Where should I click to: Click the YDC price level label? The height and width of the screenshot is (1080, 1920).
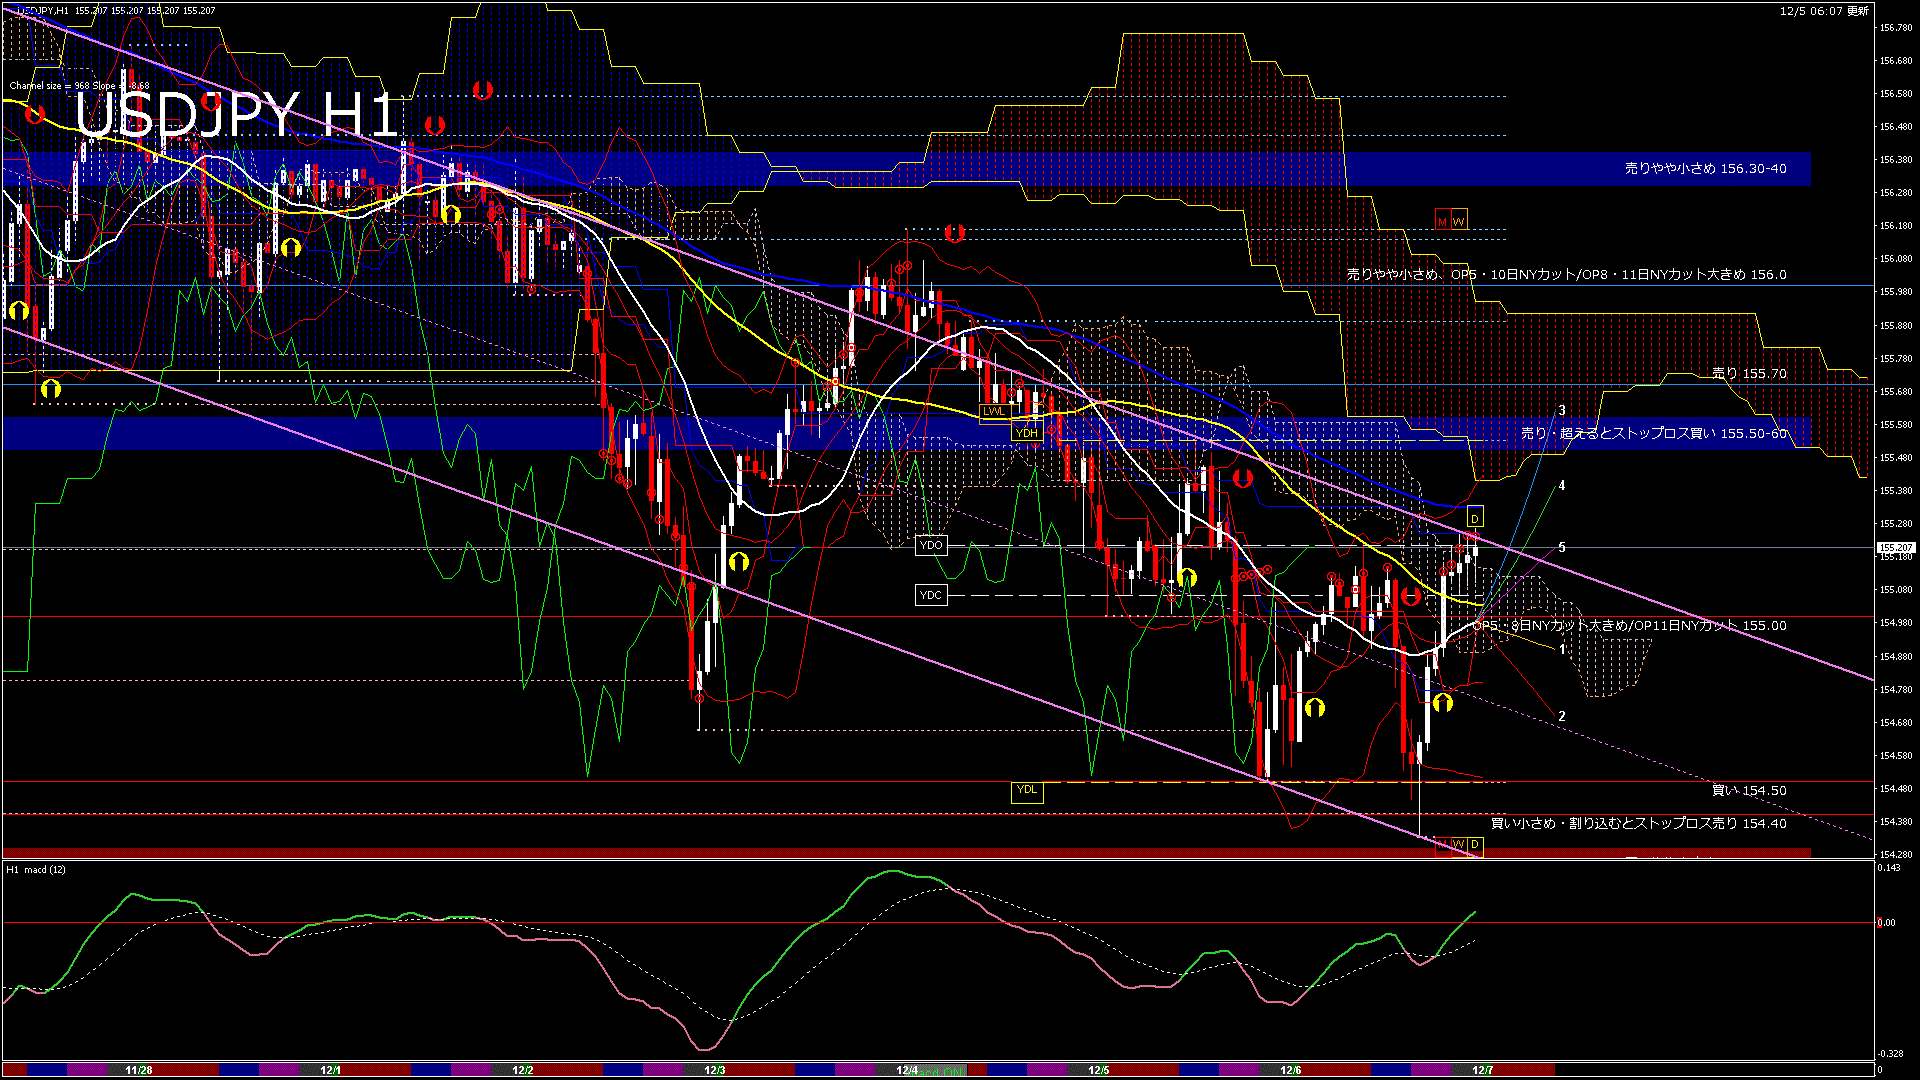coord(931,596)
